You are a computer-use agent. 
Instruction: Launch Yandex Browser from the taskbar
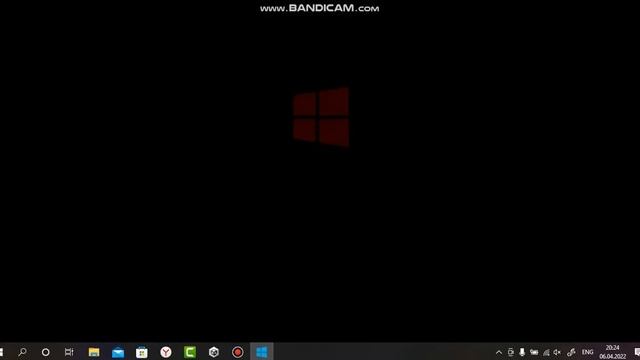(166, 352)
